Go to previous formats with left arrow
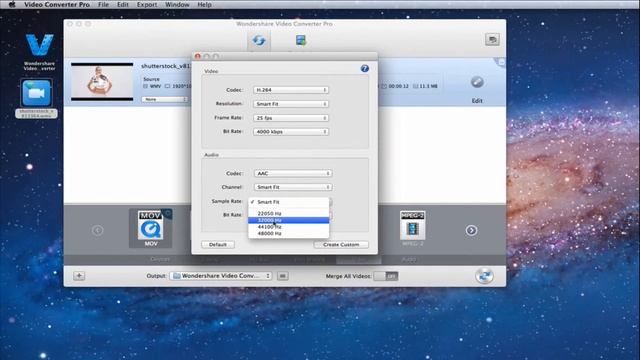 (x=98, y=231)
